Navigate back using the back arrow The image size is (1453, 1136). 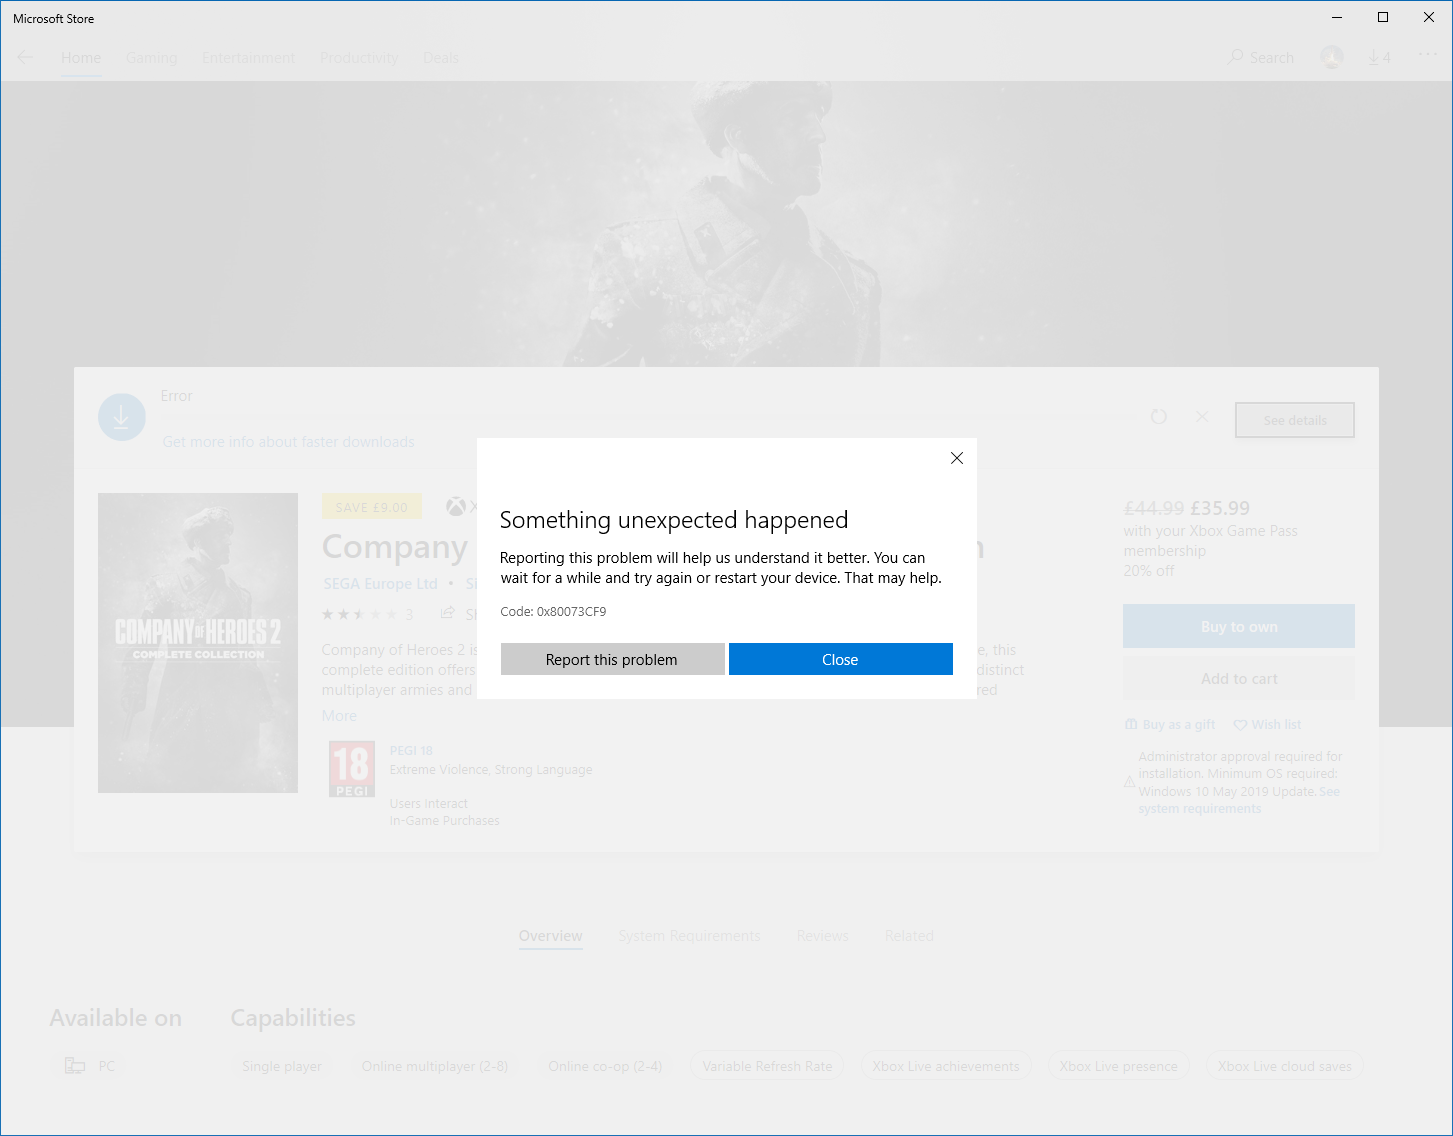[x=24, y=57]
